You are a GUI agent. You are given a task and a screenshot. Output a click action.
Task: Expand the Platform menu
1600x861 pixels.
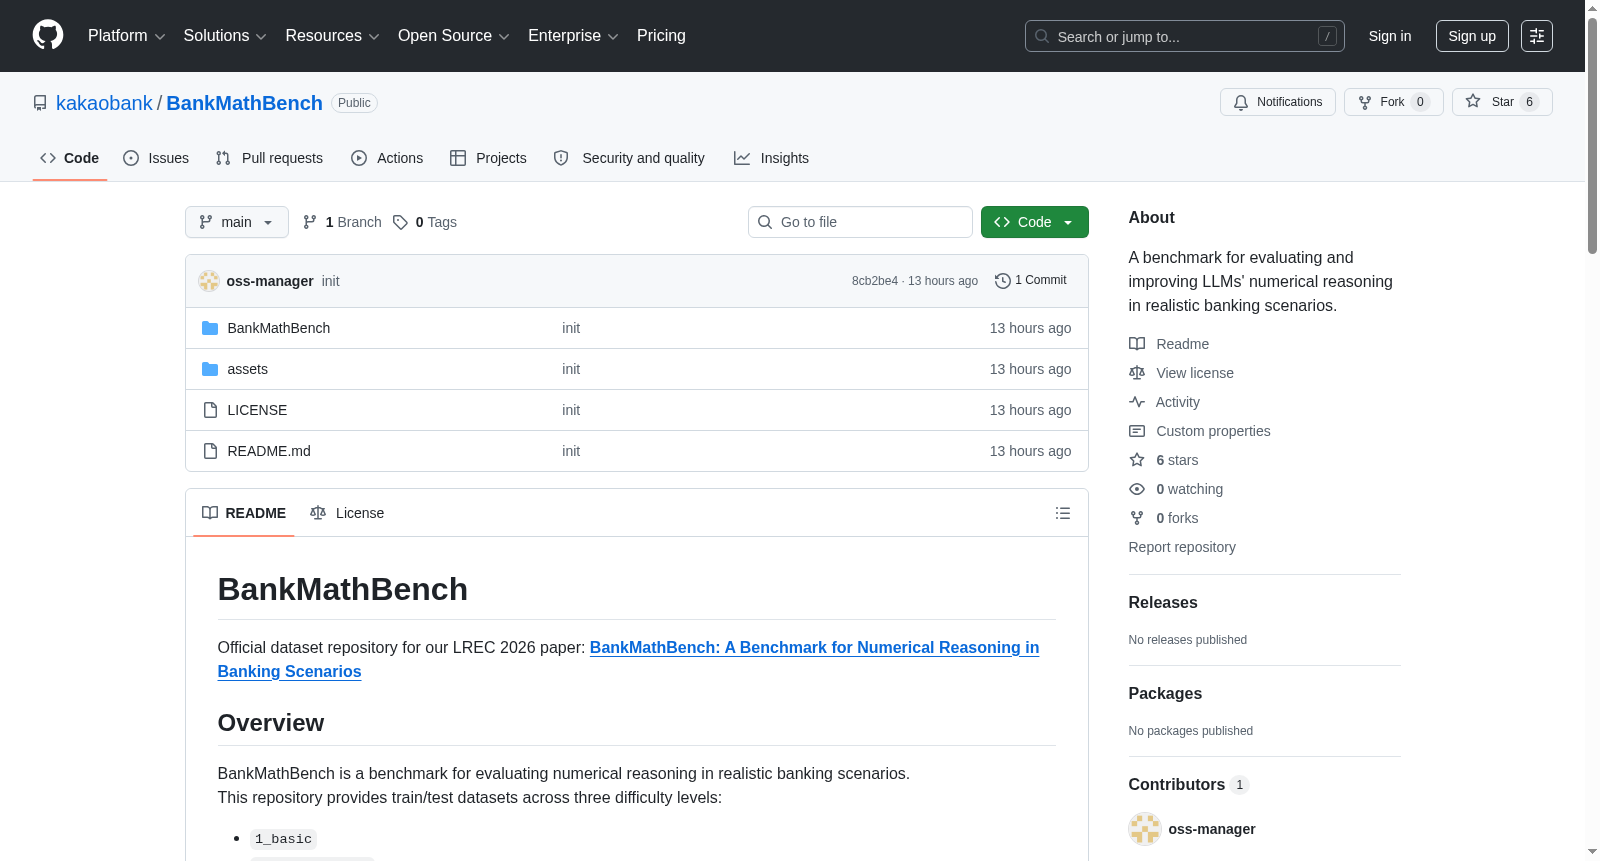pos(127,36)
